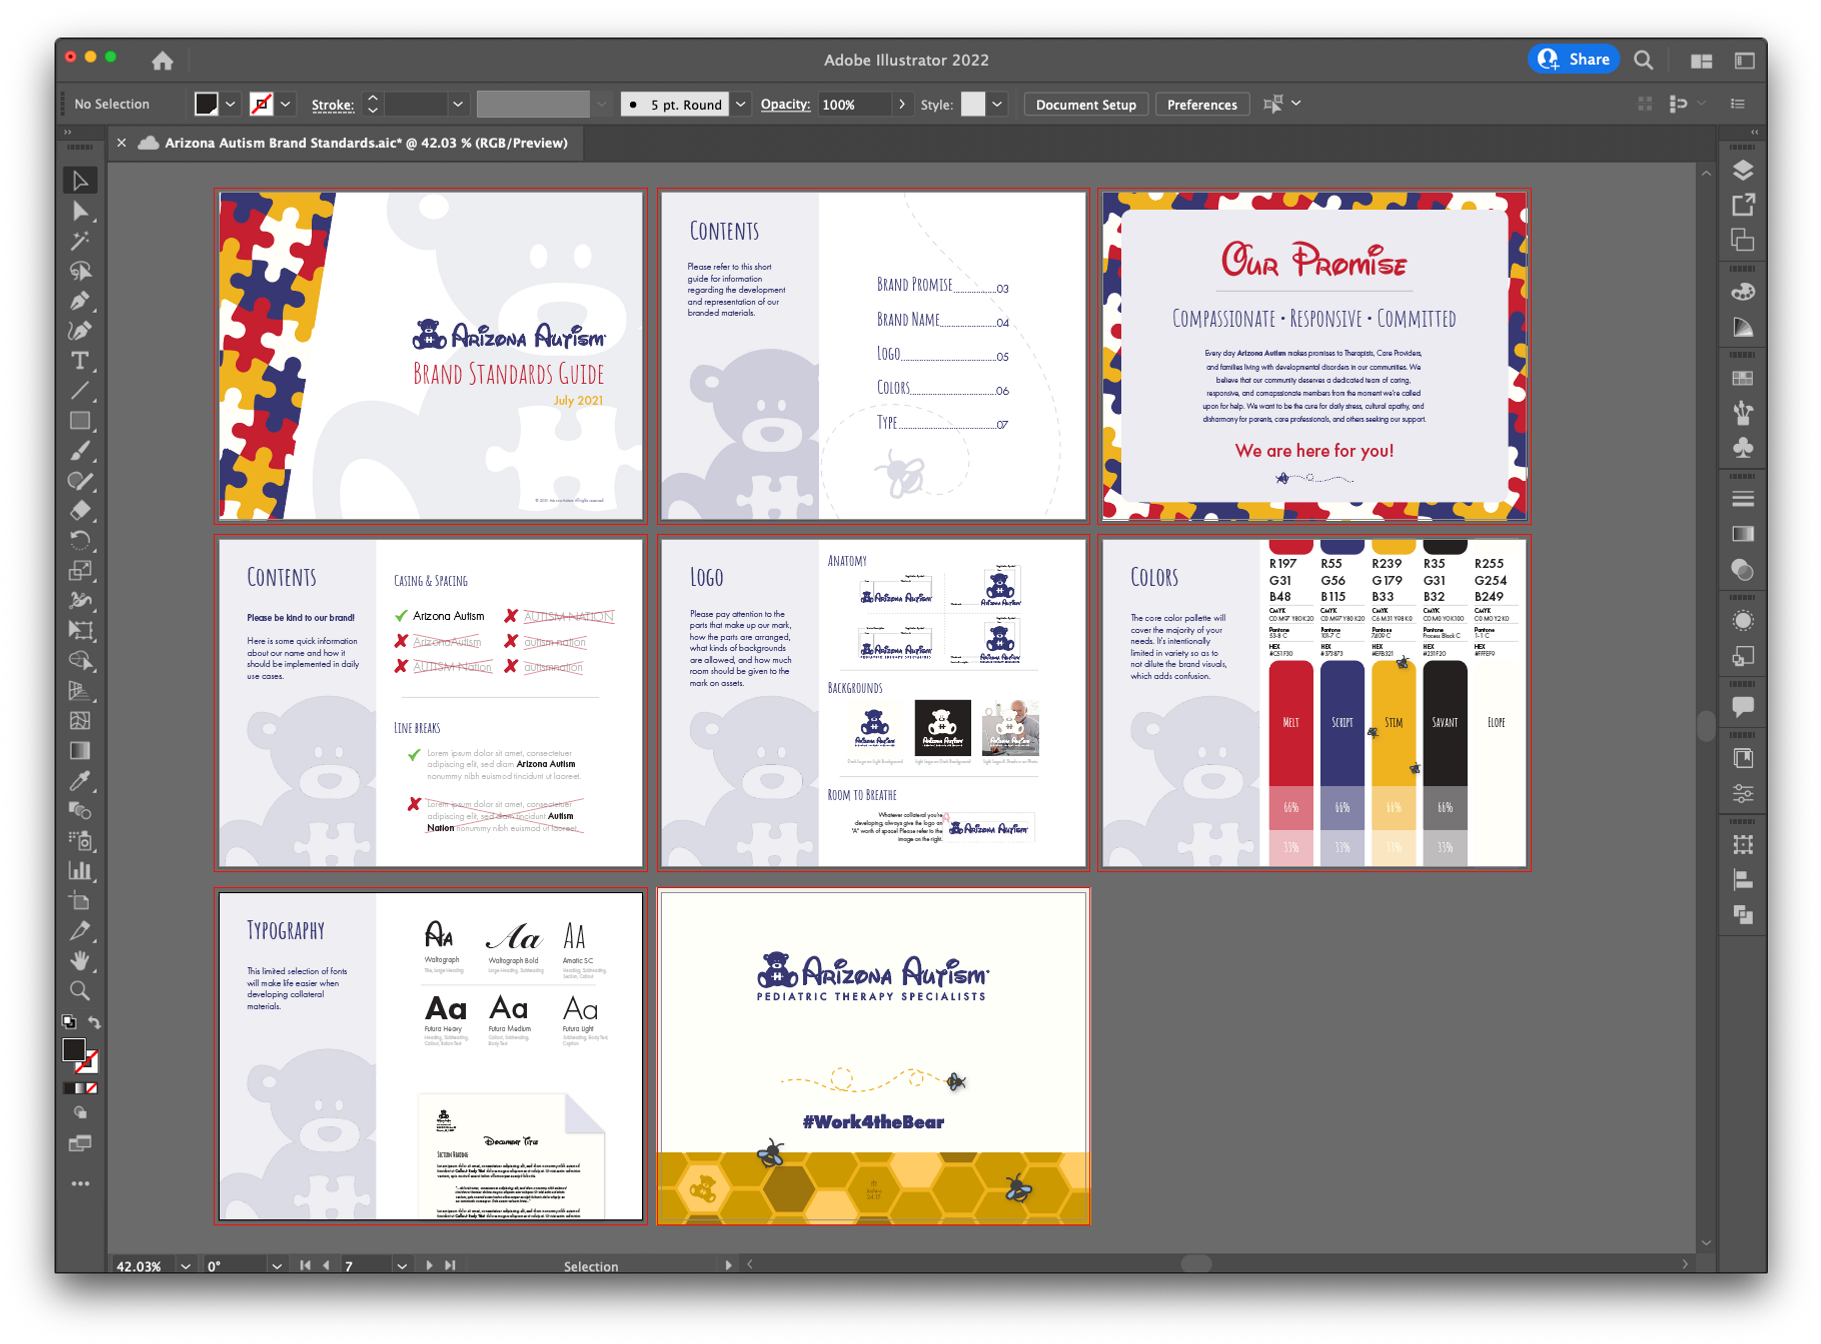
Task: Expand the opacity options arrow
Action: coord(902,104)
